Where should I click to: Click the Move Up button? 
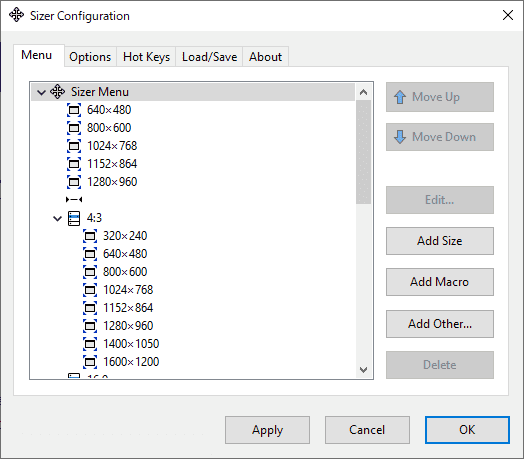coord(440,97)
